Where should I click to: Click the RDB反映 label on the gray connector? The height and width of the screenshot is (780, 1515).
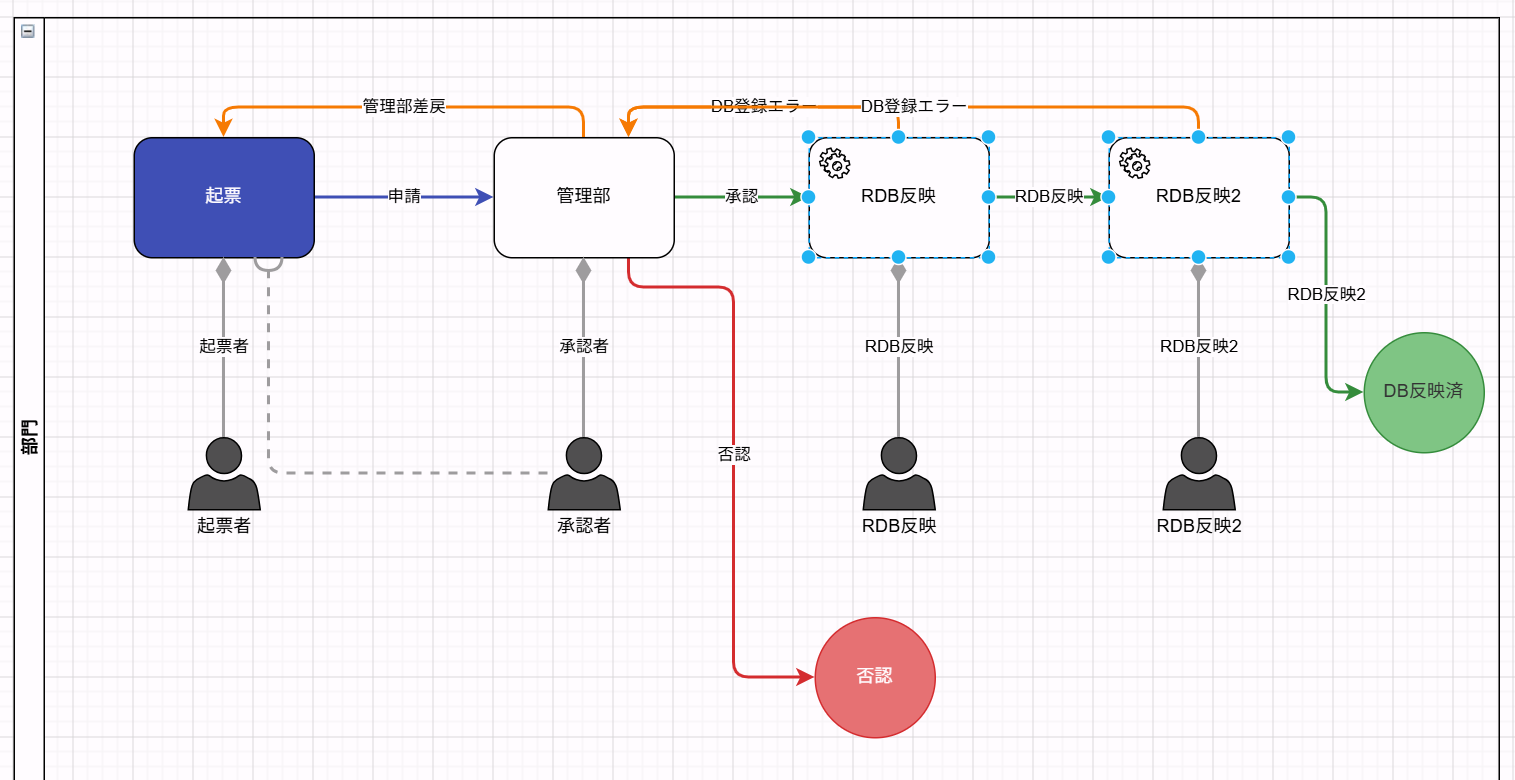899,347
